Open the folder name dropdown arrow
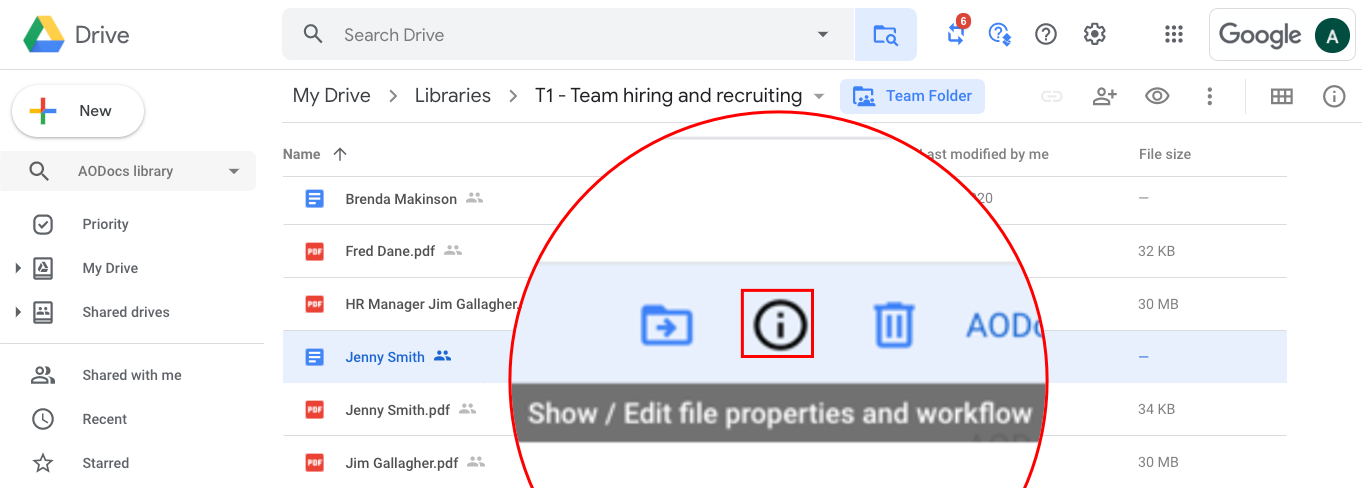1362x488 pixels. [x=819, y=96]
